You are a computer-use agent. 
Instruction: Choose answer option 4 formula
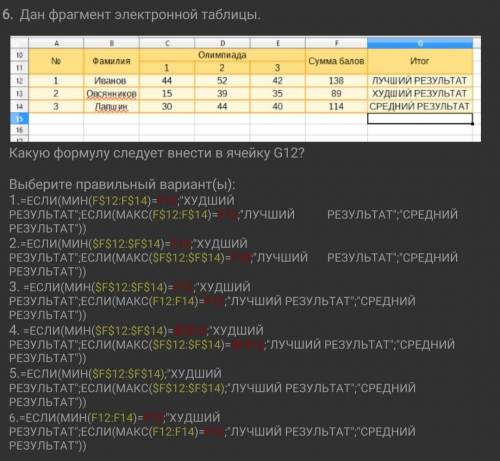pos(232,344)
